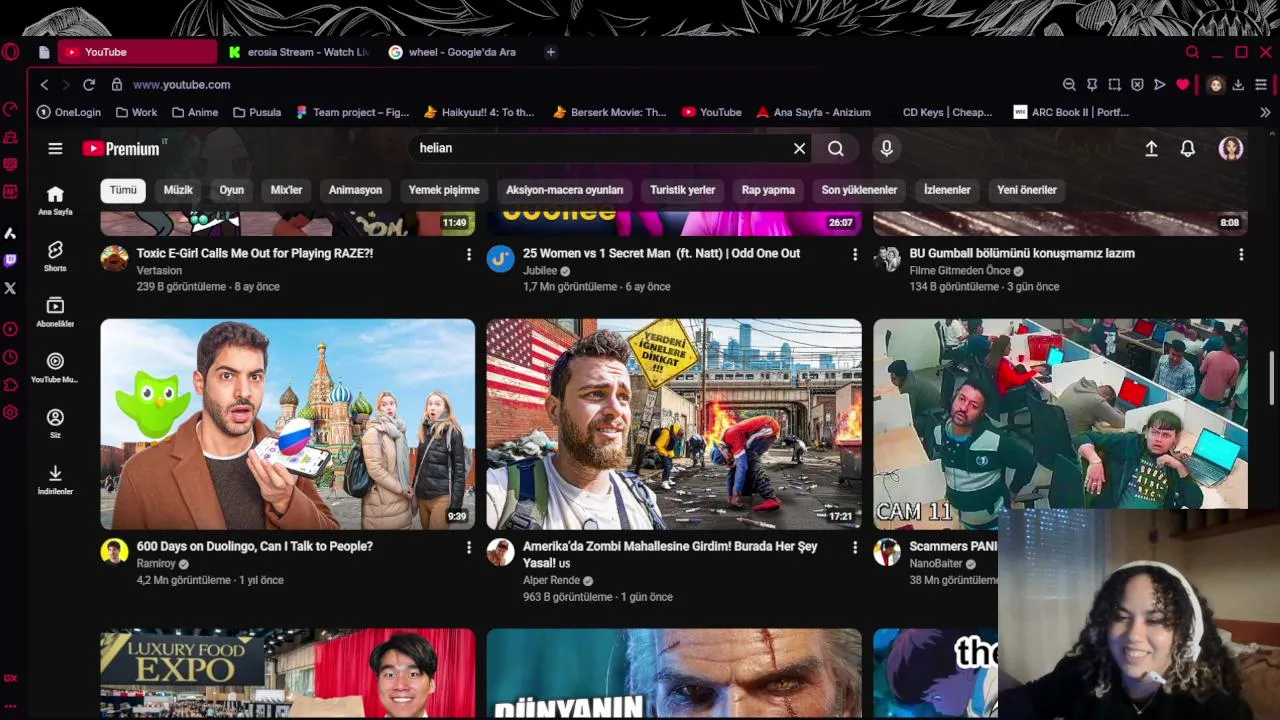The width and height of the screenshot is (1280, 720).
Task: Expand the bookmarks bar overflow chevron
Action: 1265,112
